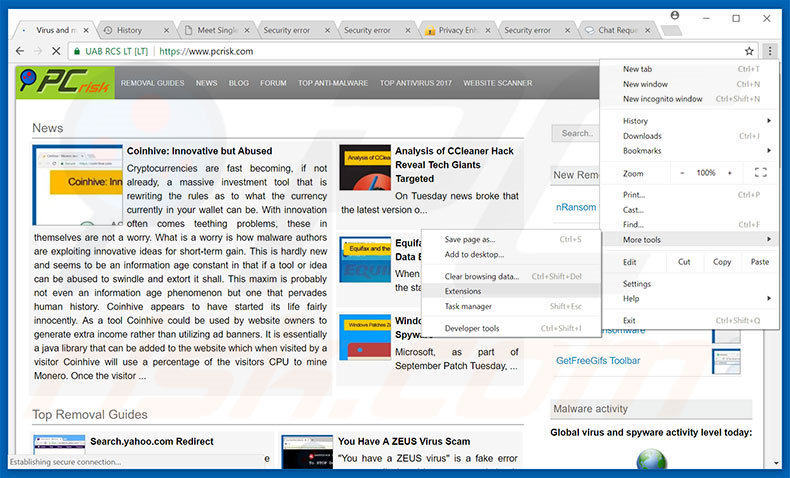Screen dimensions: 790x478
Task: Toggle fullscreen icon in Zoom row
Action: tap(761, 173)
